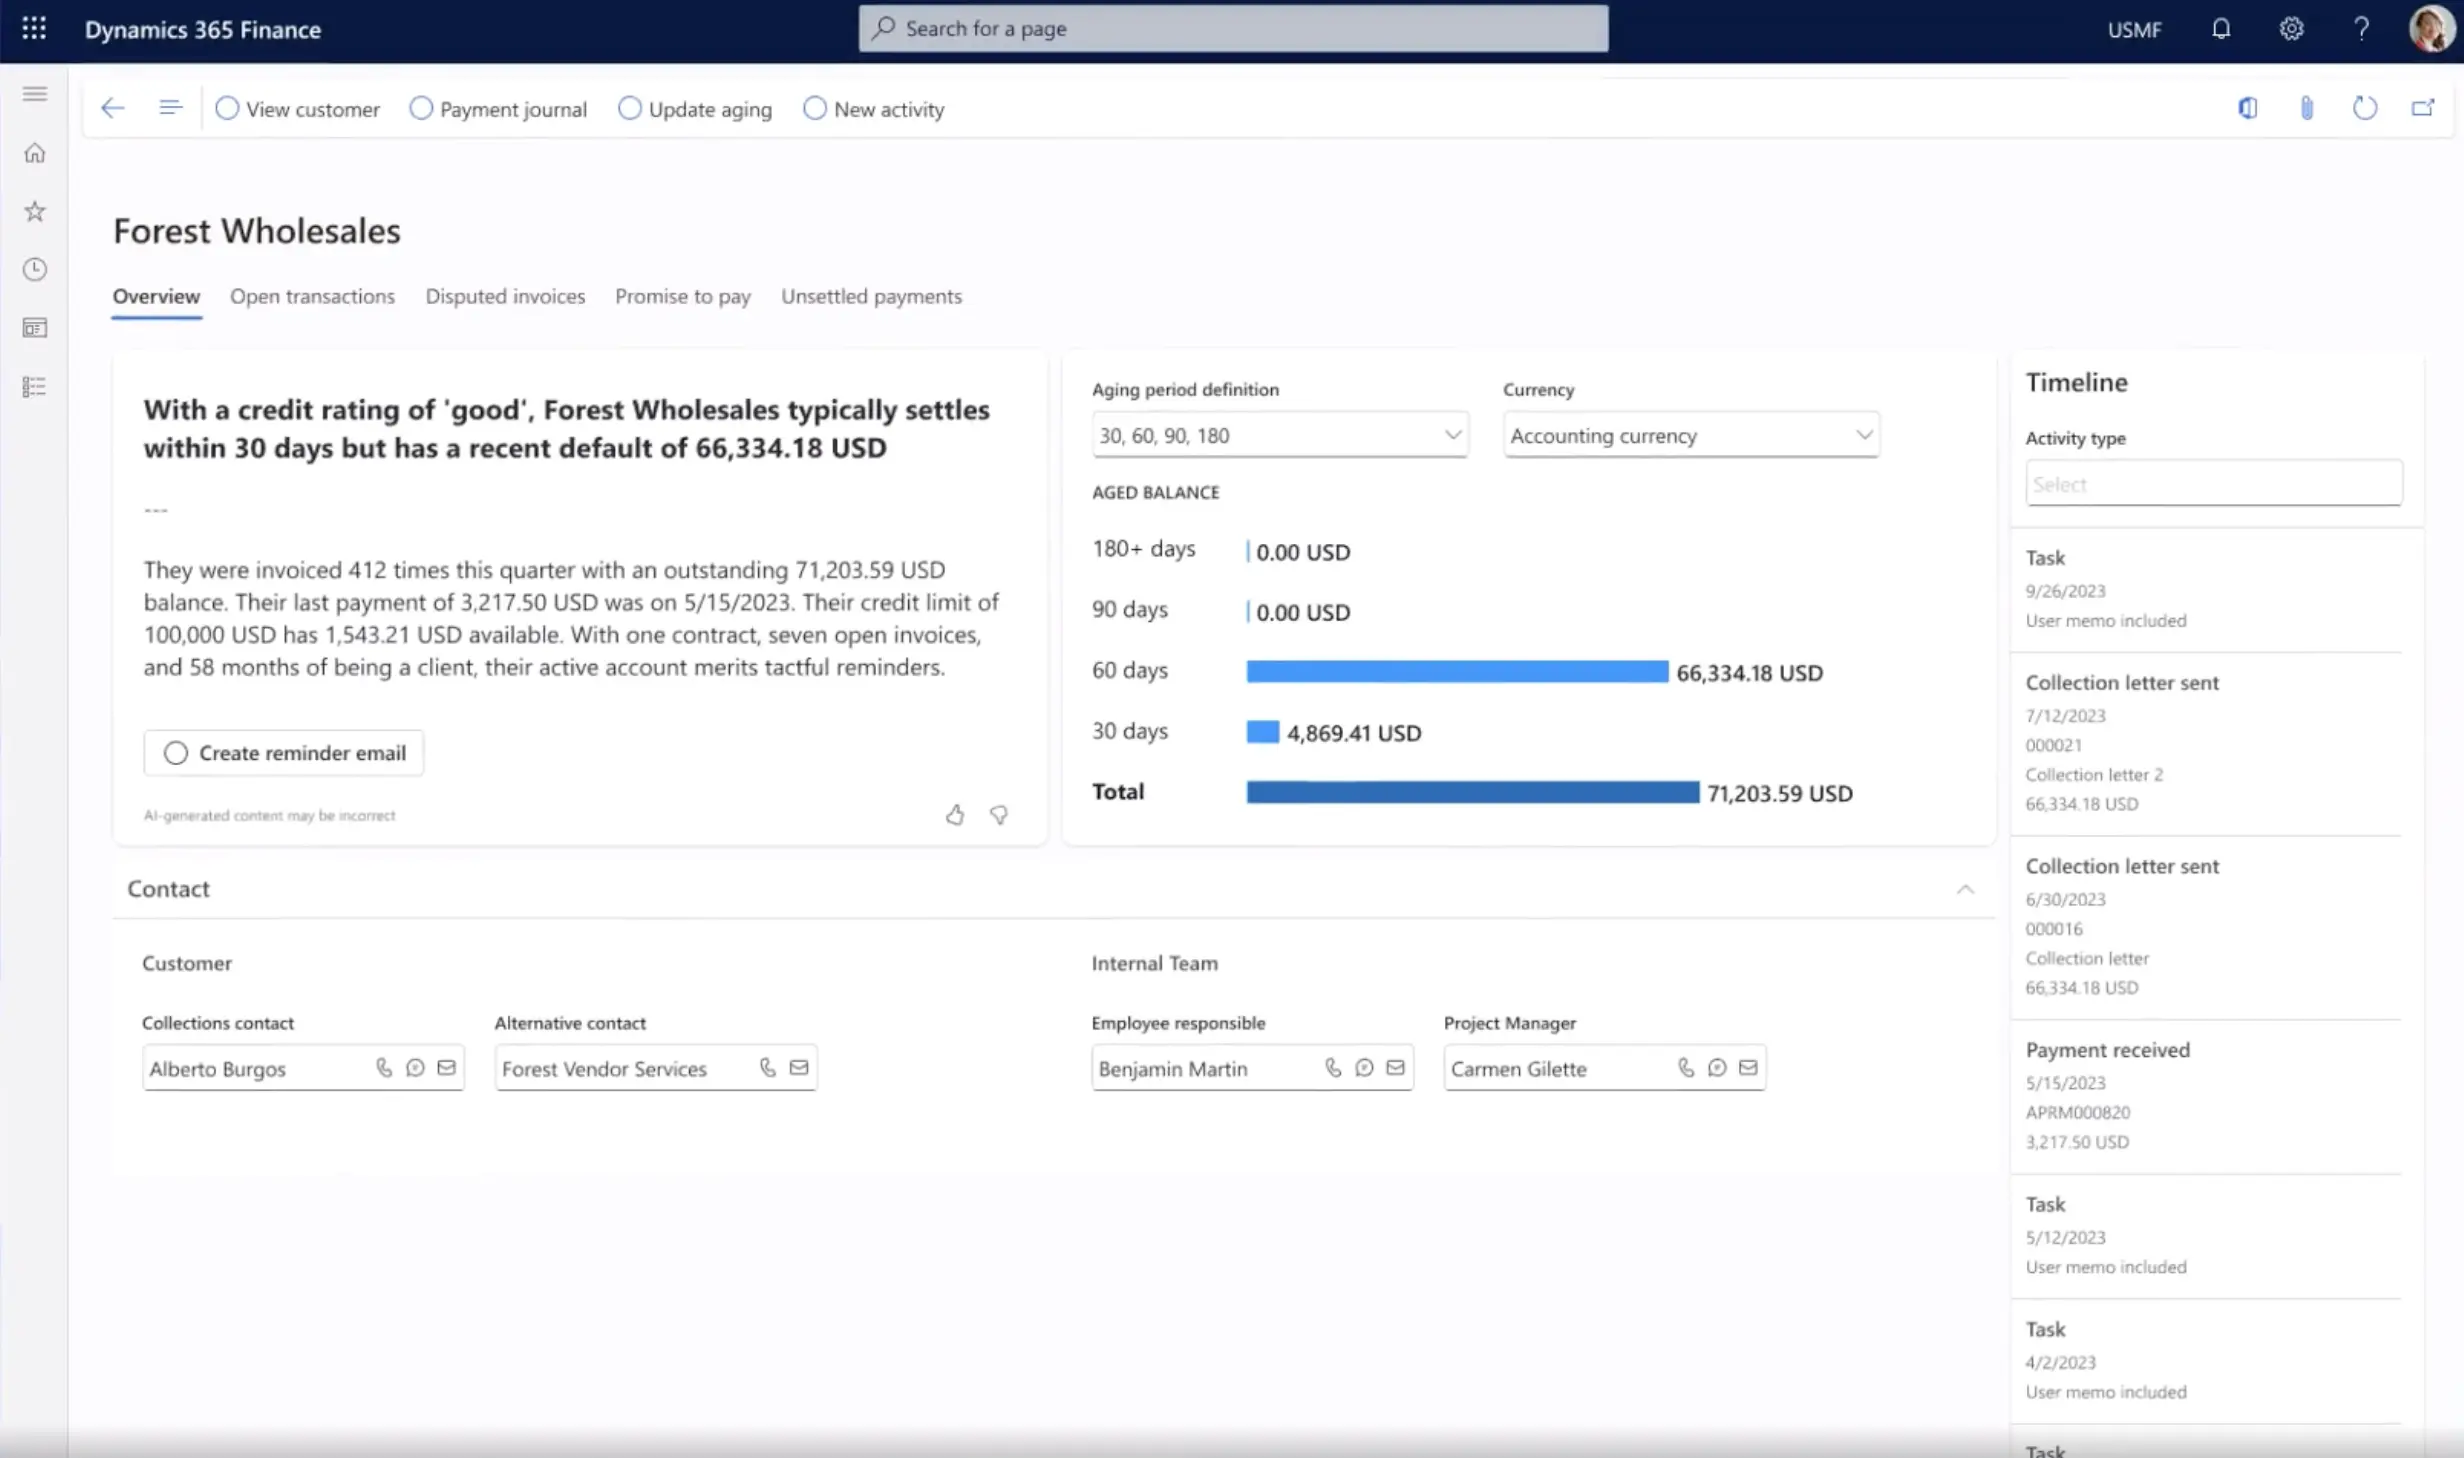2464x1458 pixels.
Task: Start a New activity
Action: [874, 109]
